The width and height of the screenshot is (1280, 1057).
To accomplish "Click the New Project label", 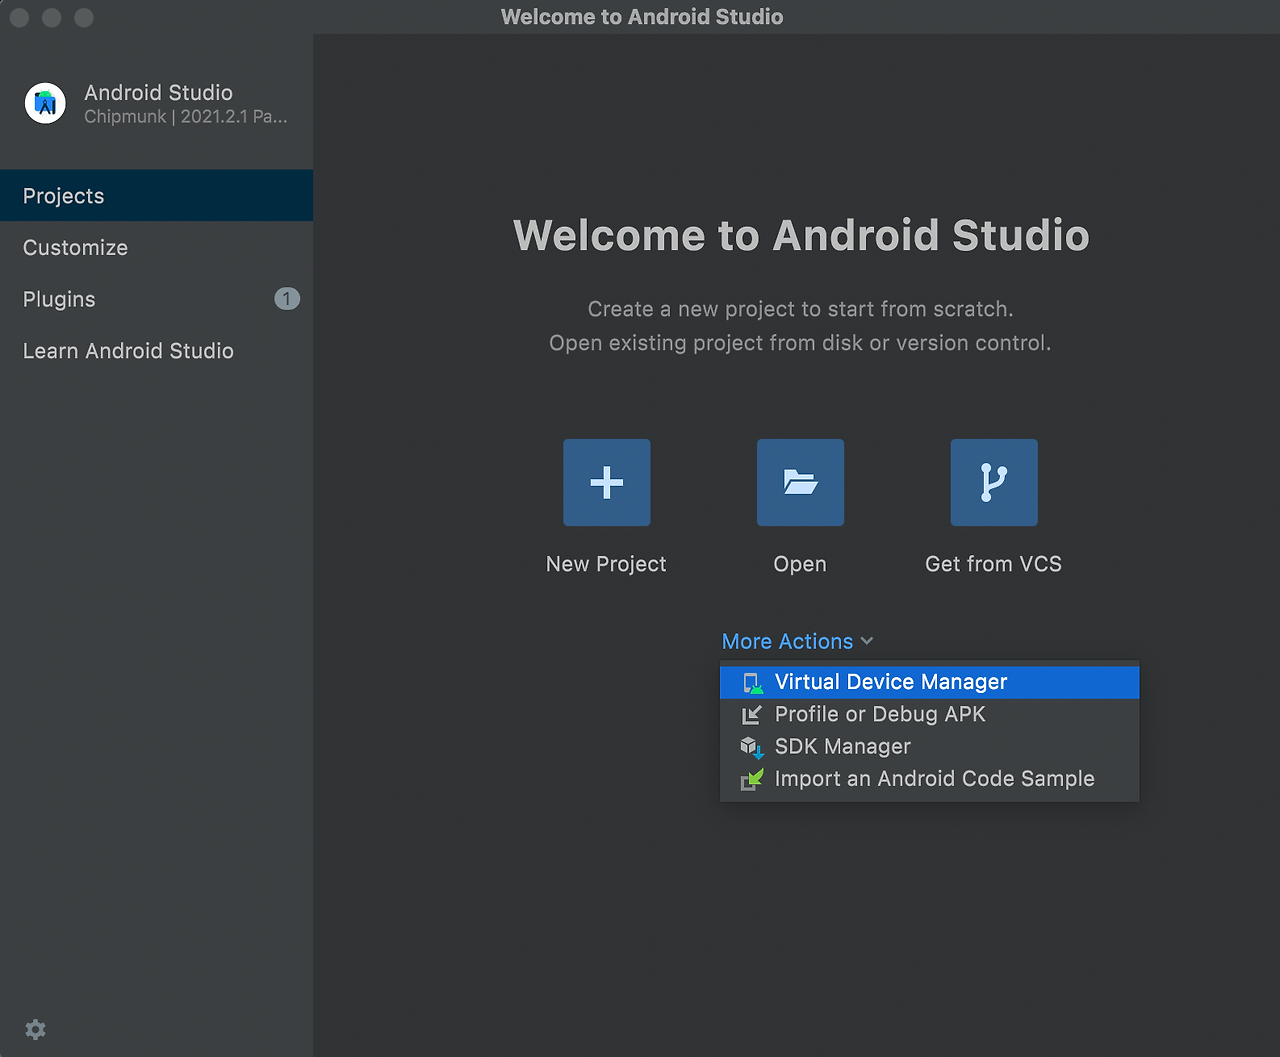I will coord(606,564).
